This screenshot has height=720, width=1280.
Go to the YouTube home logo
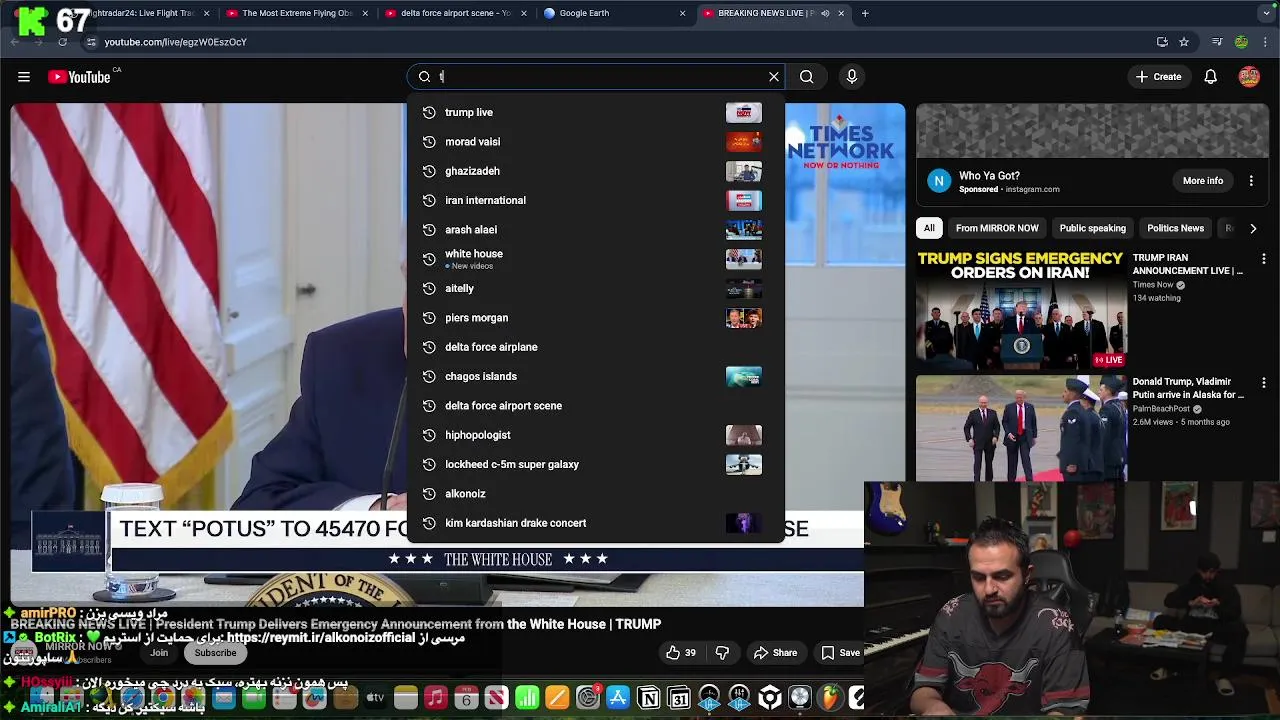coord(79,77)
